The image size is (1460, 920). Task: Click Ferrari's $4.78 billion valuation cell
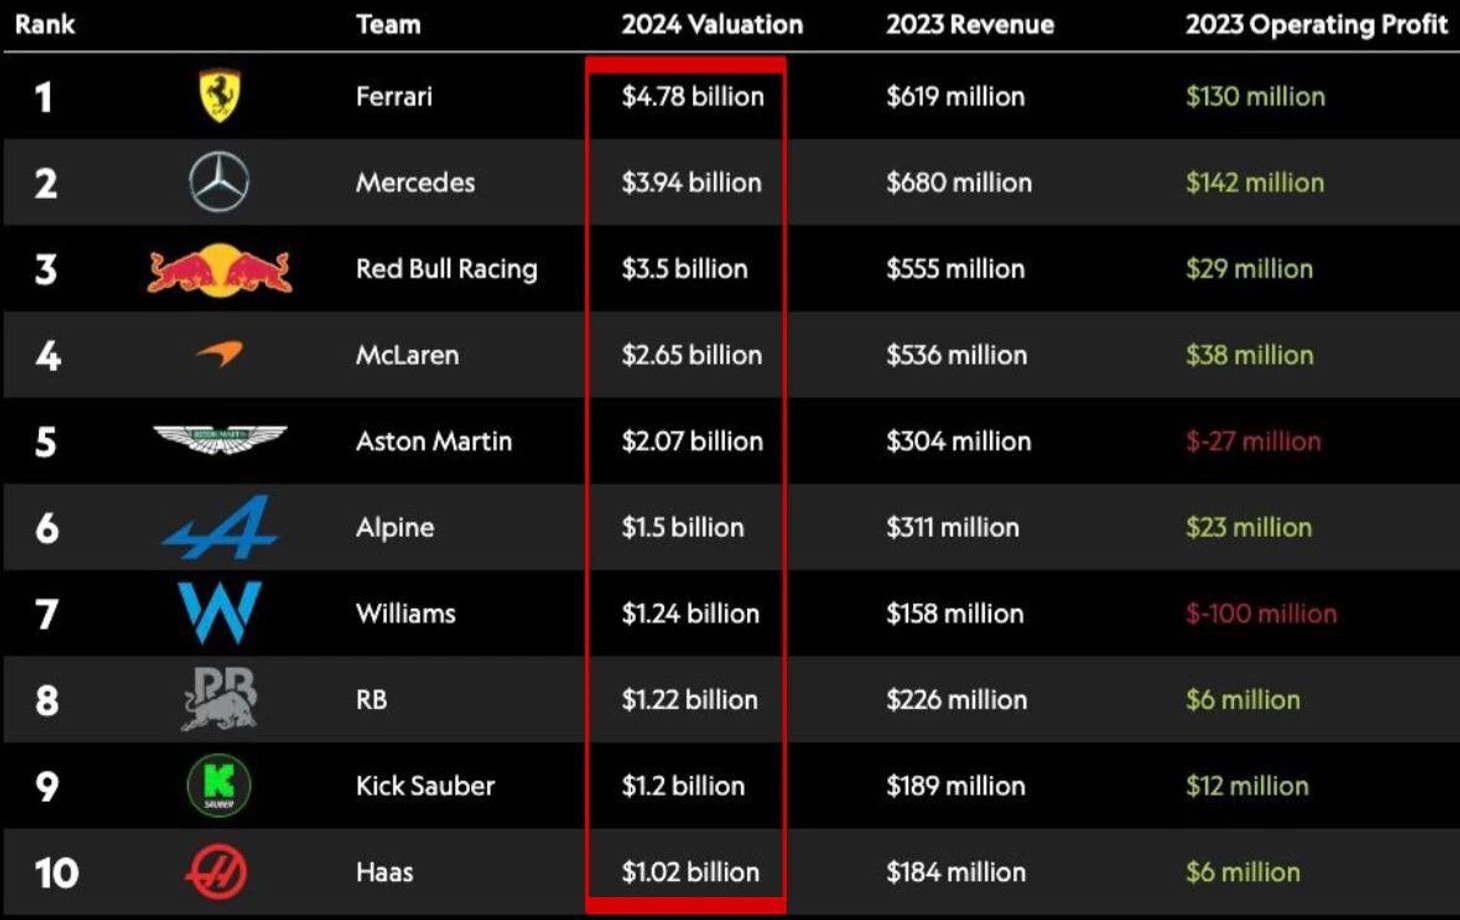pyautogui.click(x=693, y=97)
